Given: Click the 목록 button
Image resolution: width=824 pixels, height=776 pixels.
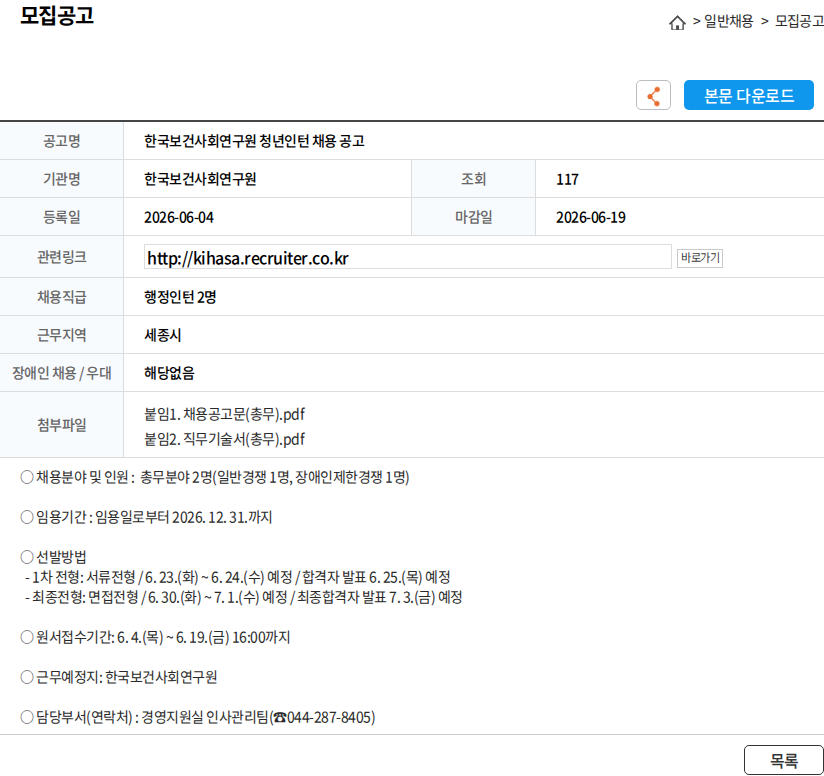Looking at the screenshot, I should coord(784,760).
